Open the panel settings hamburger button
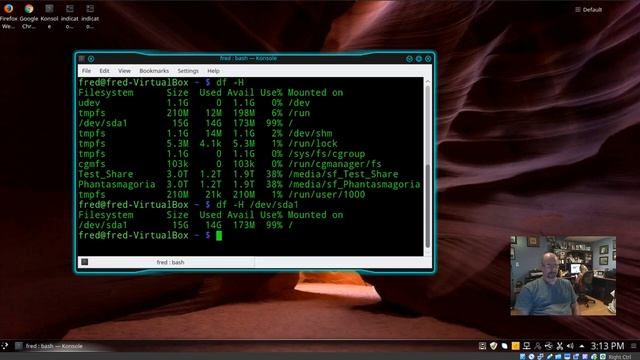 click(x=633, y=346)
